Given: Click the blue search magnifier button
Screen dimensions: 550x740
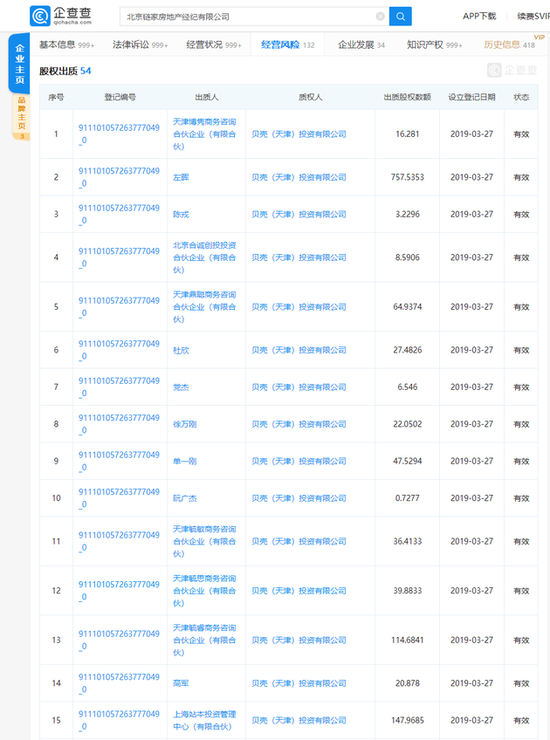Looking at the screenshot, I should (x=400, y=17).
